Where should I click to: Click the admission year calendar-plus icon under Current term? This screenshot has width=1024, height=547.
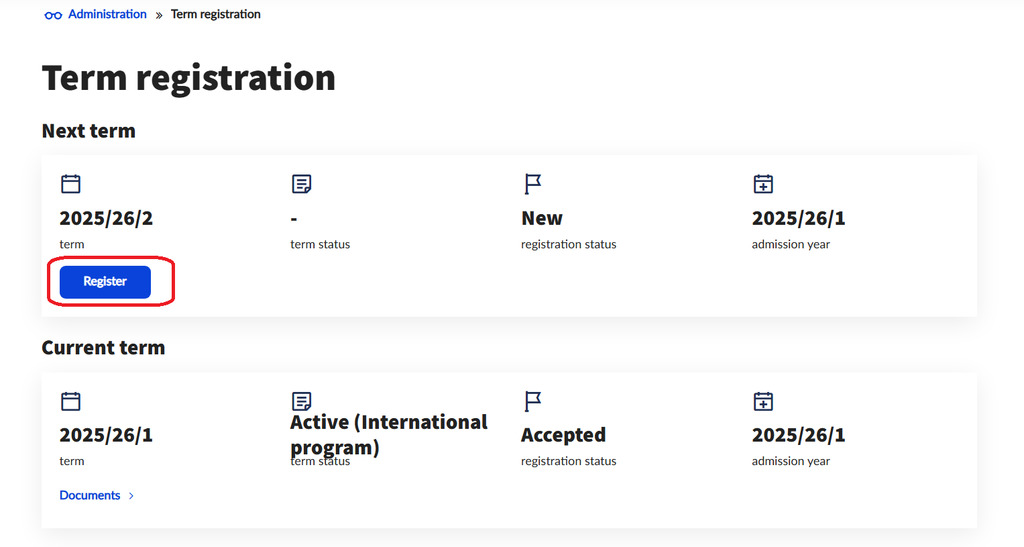[763, 401]
